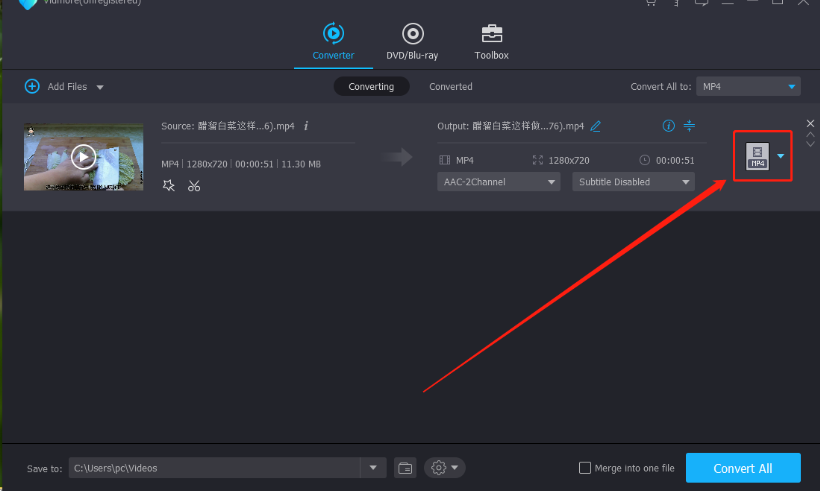This screenshot has width=820, height=491.
Task: Play the video thumbnail preview
Action: [x=84, y=157]
